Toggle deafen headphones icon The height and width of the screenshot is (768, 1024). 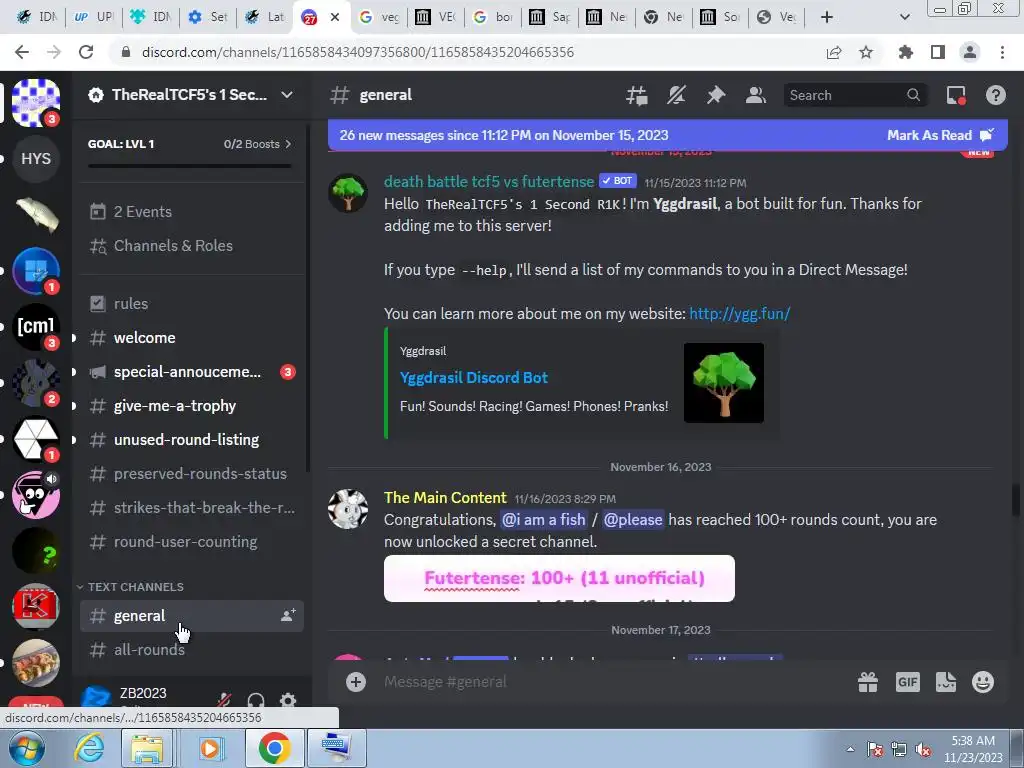[x=256, y=701]
